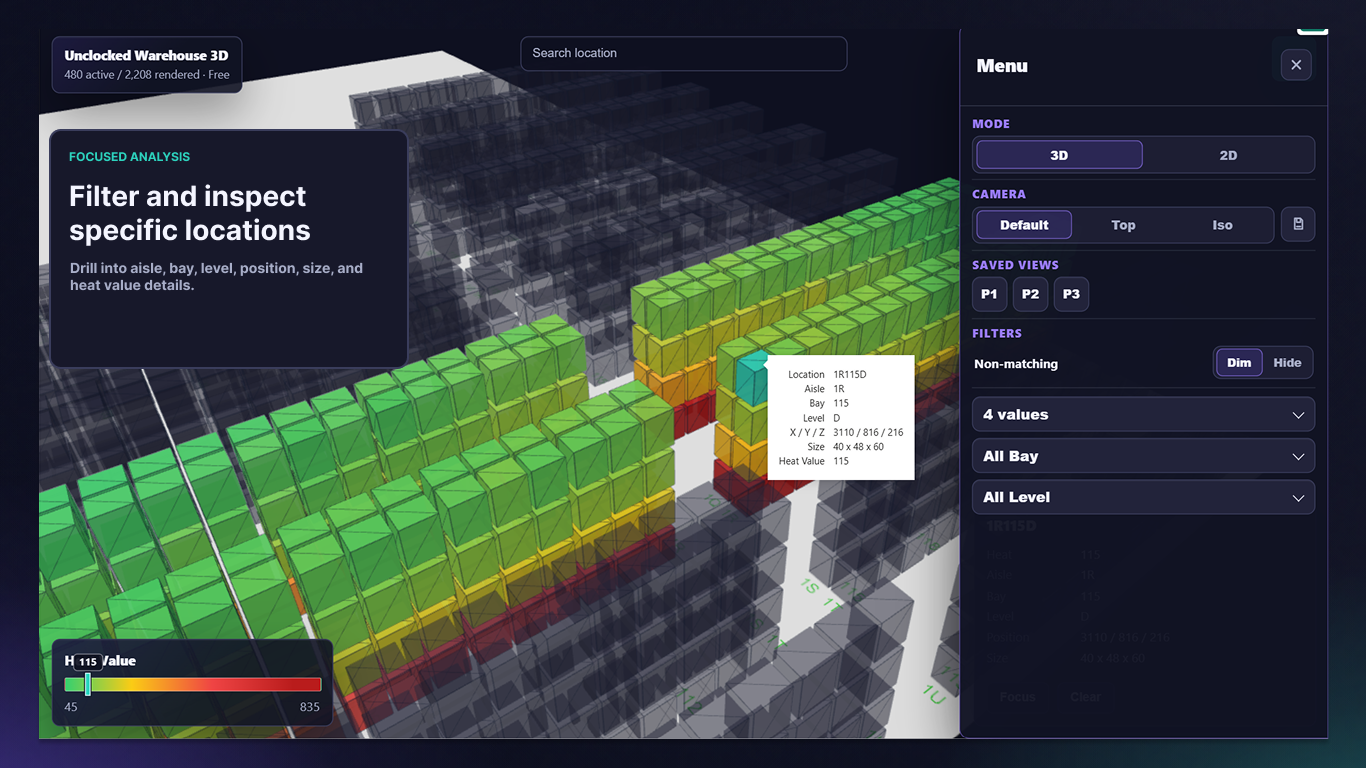Load saved view P2
The width and height of the screenshot is (1366, 768).
coord(1030,294)
